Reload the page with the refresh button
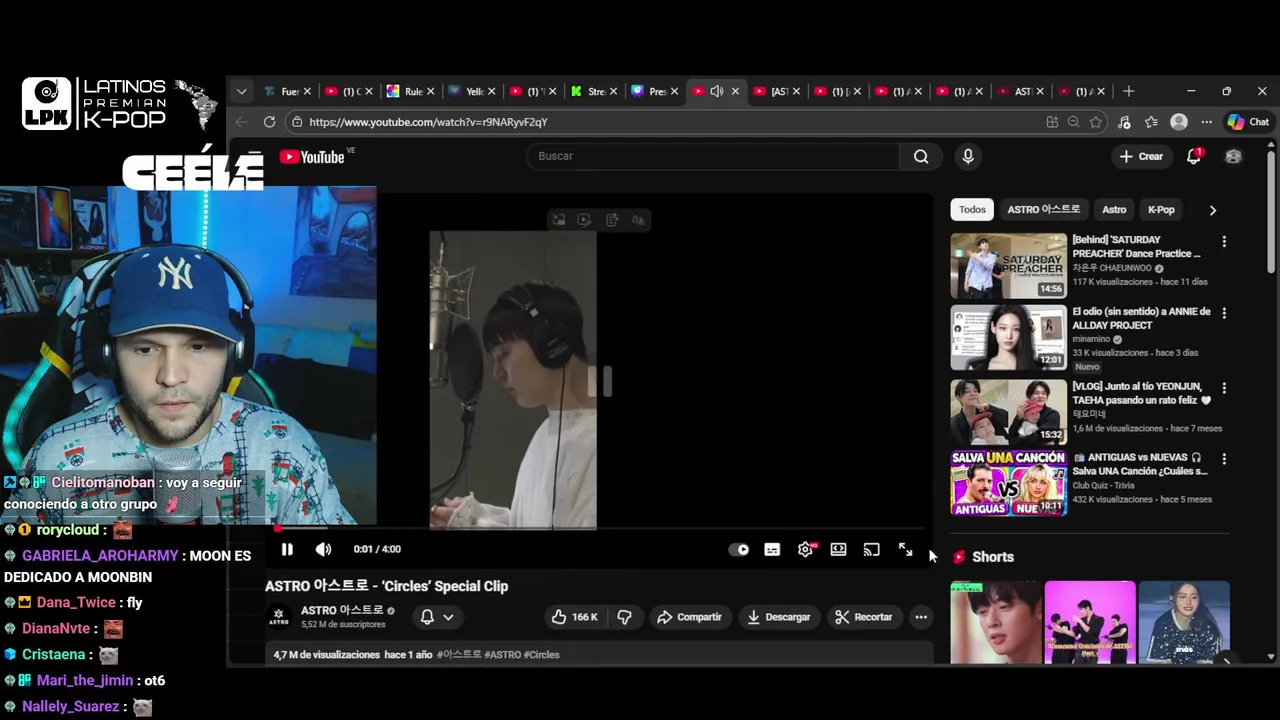1280x720 pixels. point(269,122)
